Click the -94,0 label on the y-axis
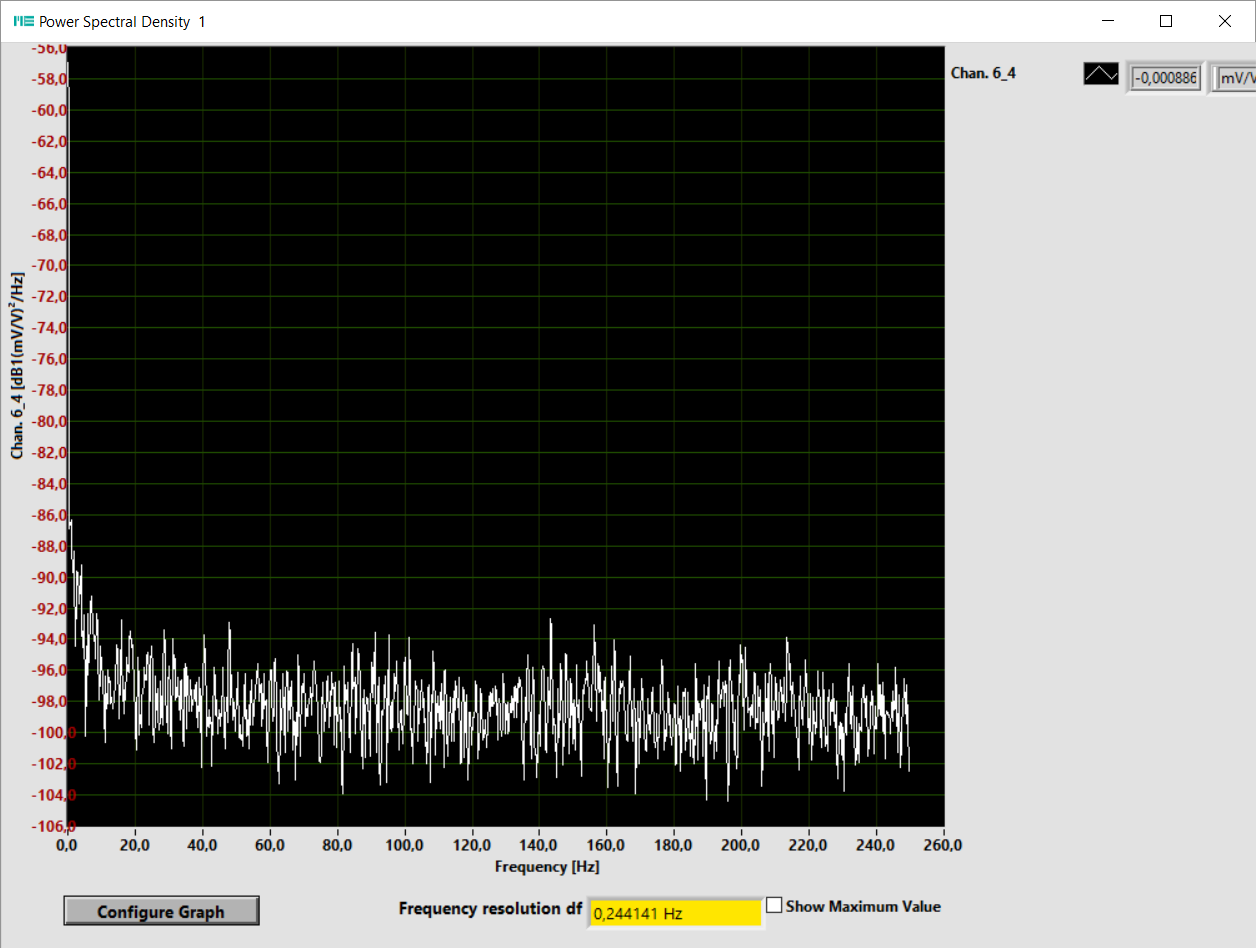The image size is (1256, 948). click(49, 639)
